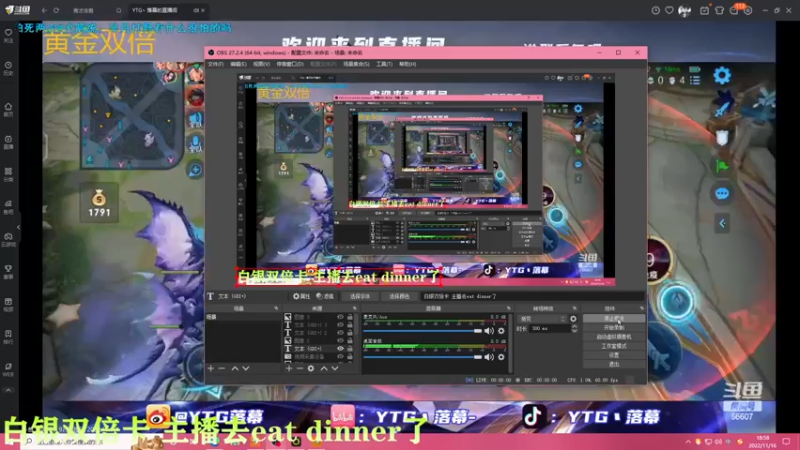Open microphone/Aux audio settings gear
800x450 pixels.
pos(501,331)
